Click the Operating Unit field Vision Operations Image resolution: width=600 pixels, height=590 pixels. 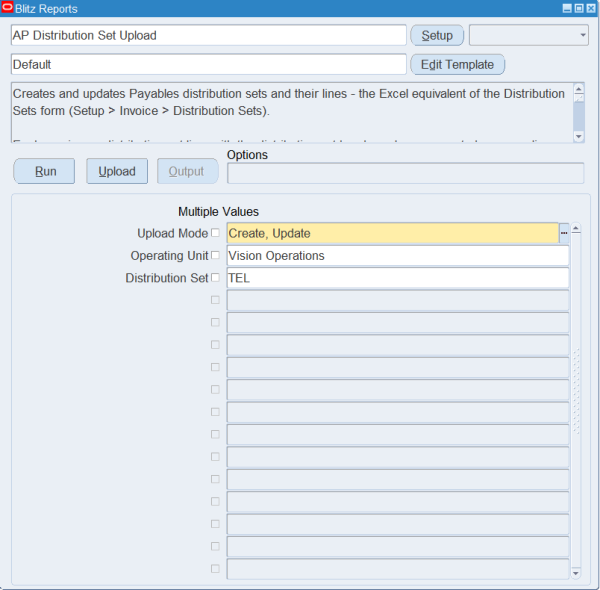point(398,256)
